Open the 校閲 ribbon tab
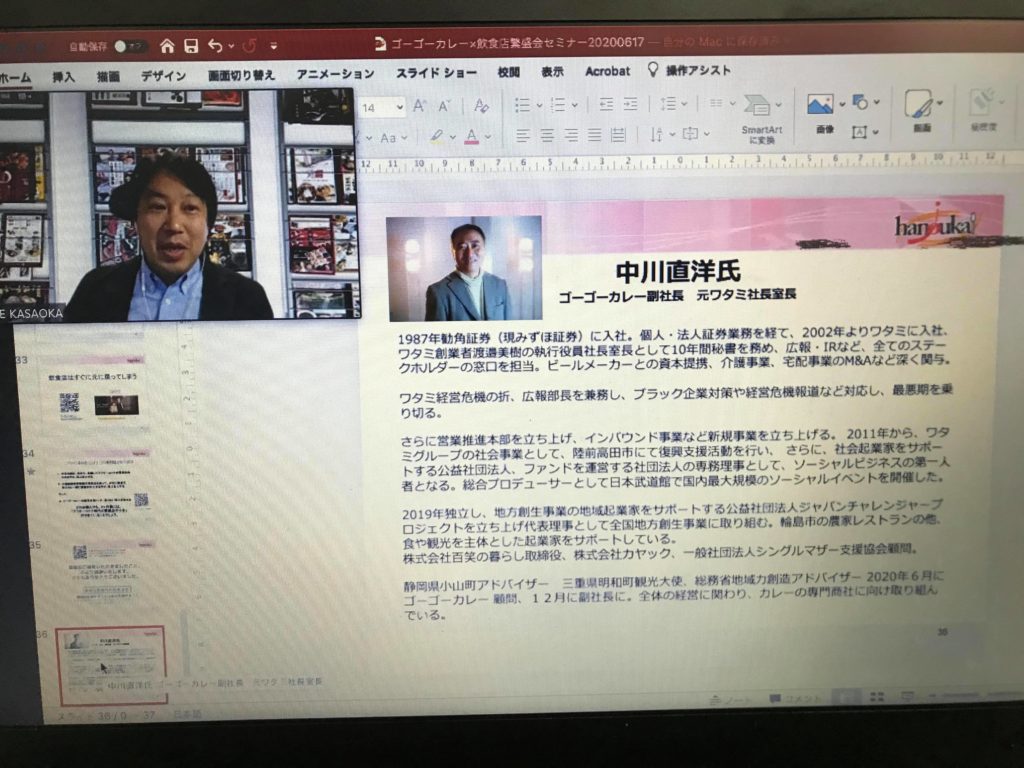The height and width of the screenshot is (768, 1024). click(508, 72)
